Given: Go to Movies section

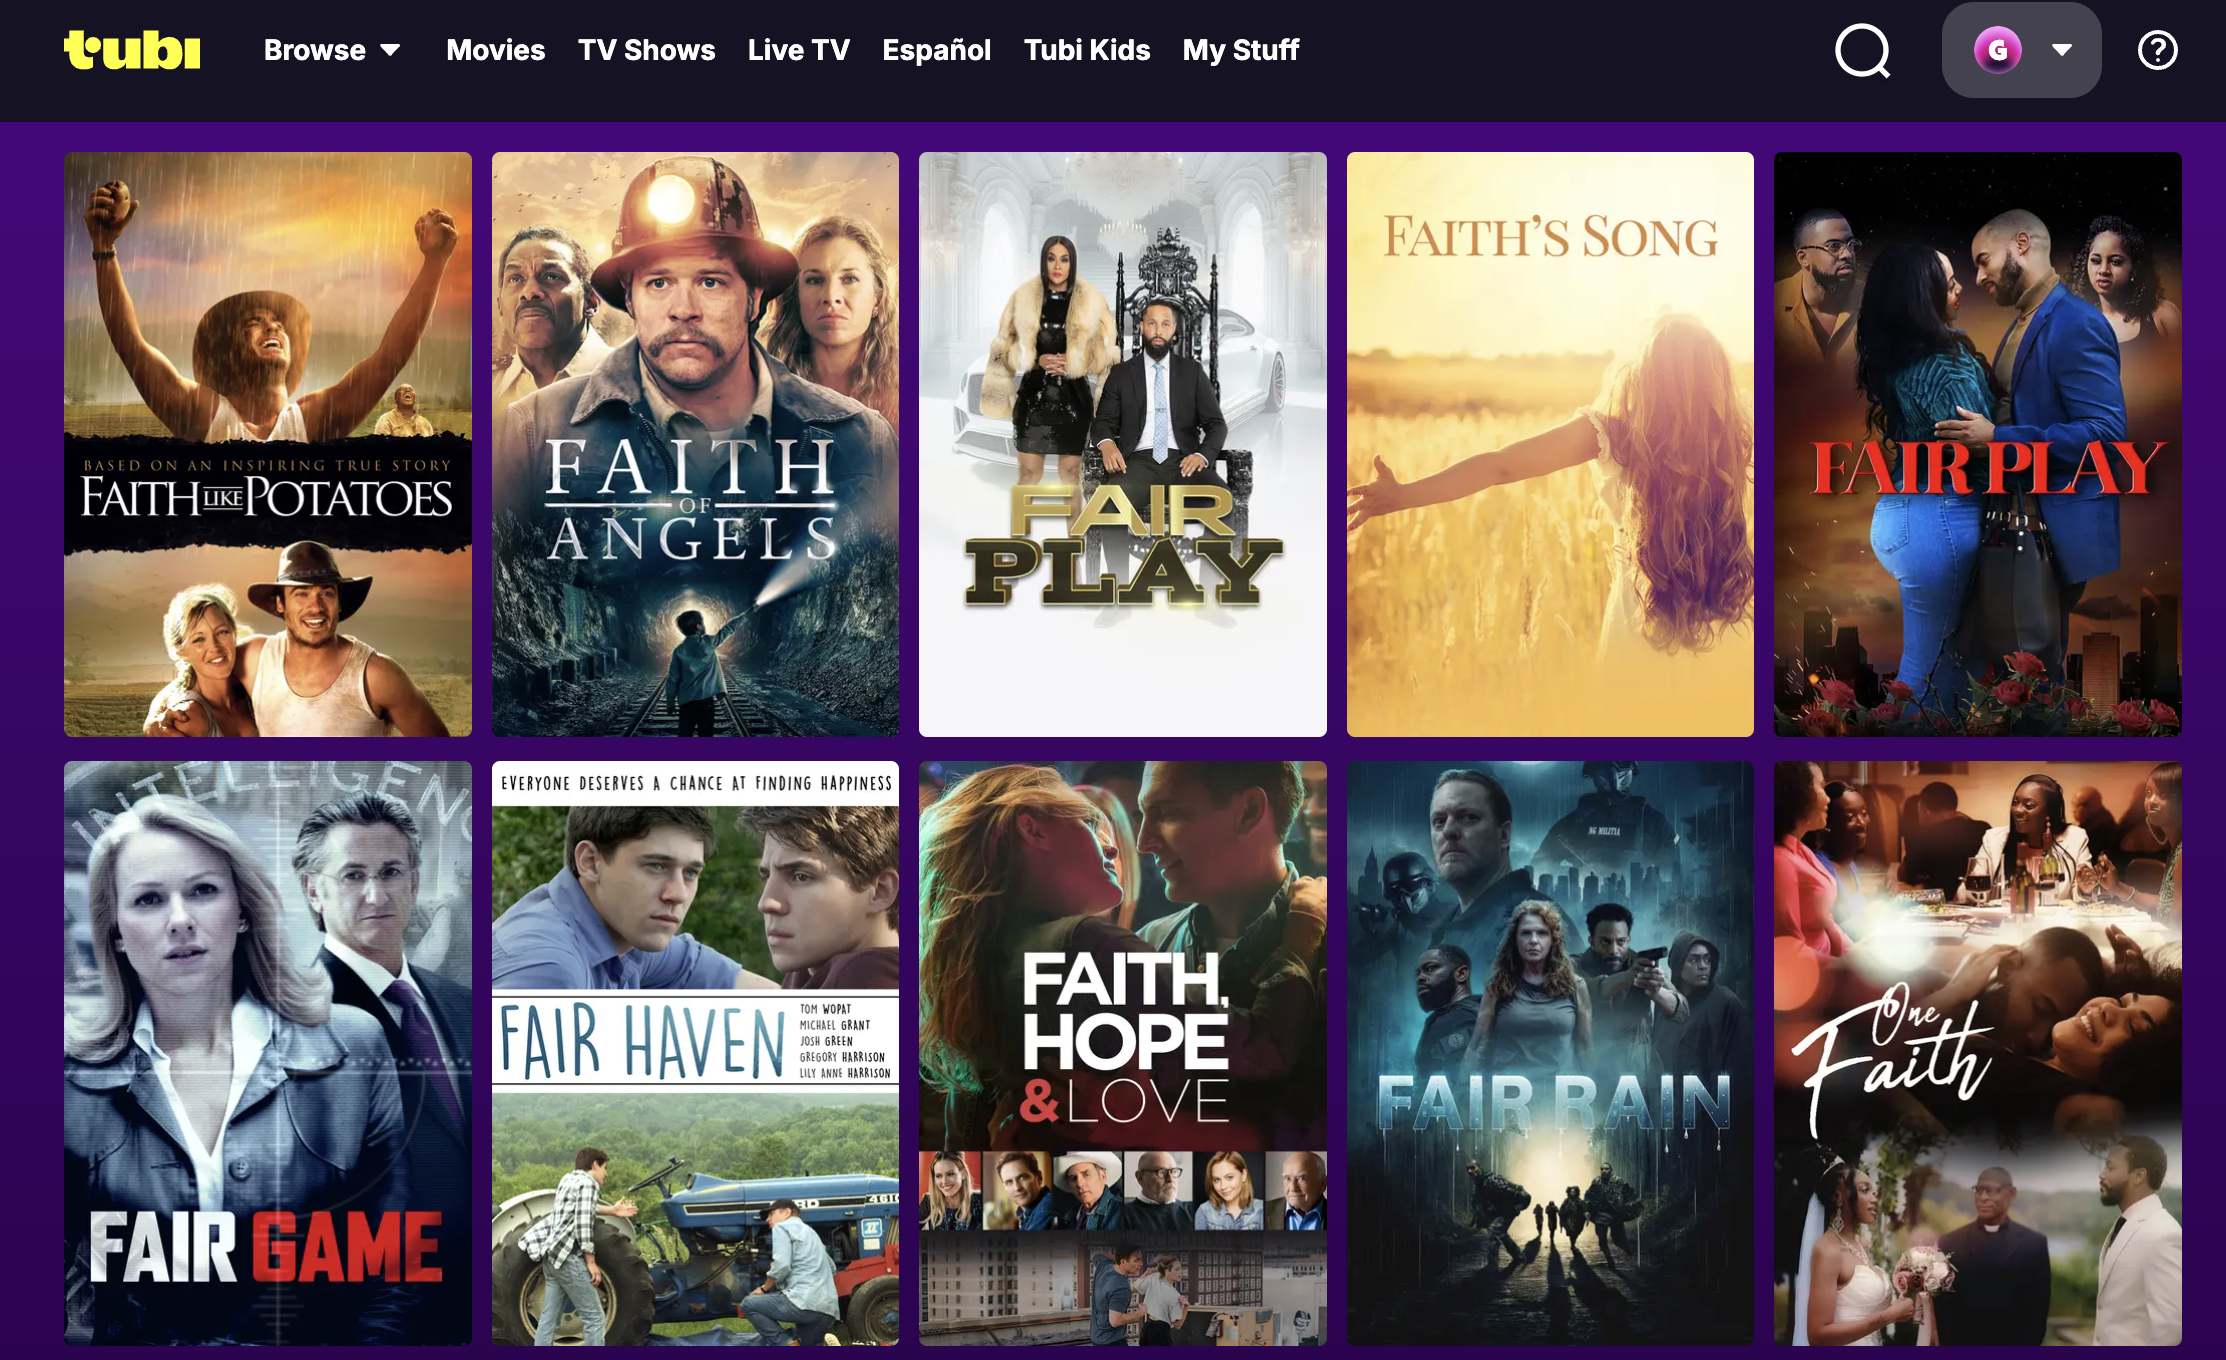Looking at the screenshot, I should pos(495,50).
